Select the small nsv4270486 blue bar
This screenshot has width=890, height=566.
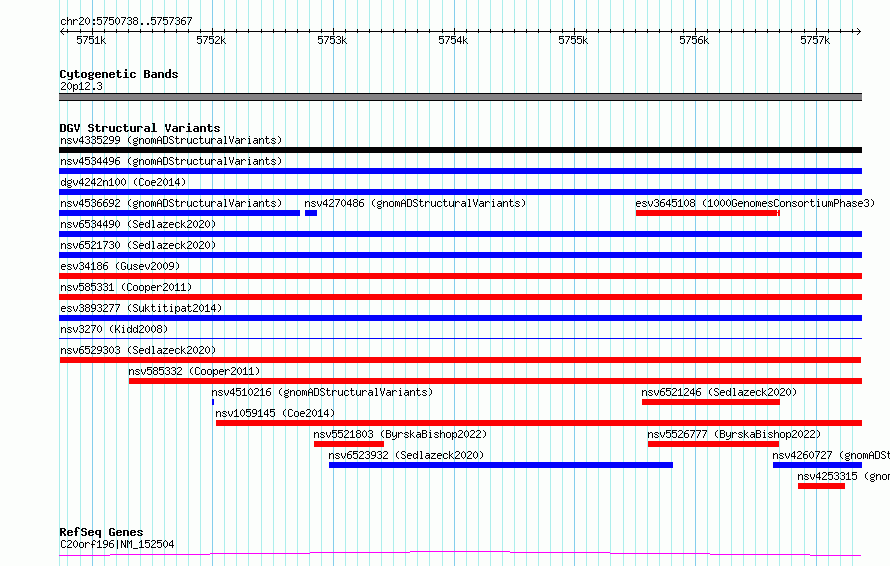pyautogui.click(x=311, y=213)
